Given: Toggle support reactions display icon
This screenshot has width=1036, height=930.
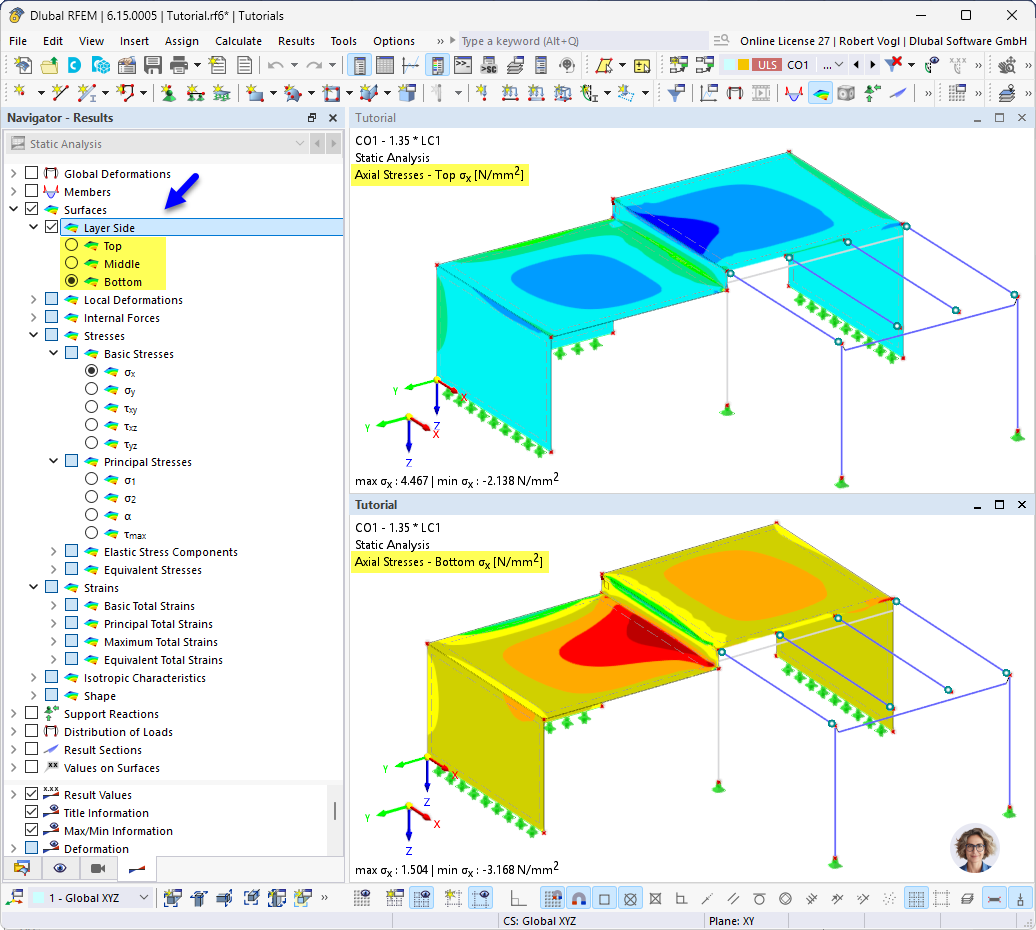Looking at the screenshot, I should (x=872, y=93).
